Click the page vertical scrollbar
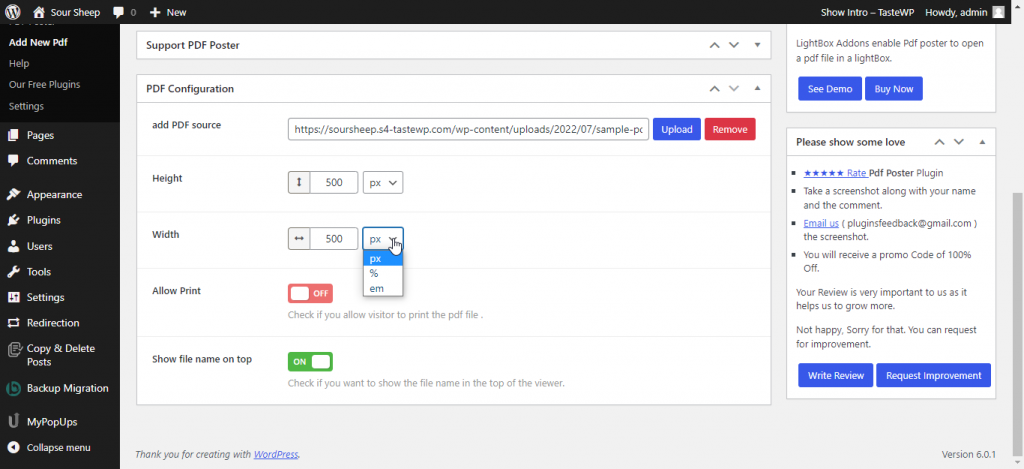The image size is (1024, 469). pyautogui.click(x=1018, y=323)
